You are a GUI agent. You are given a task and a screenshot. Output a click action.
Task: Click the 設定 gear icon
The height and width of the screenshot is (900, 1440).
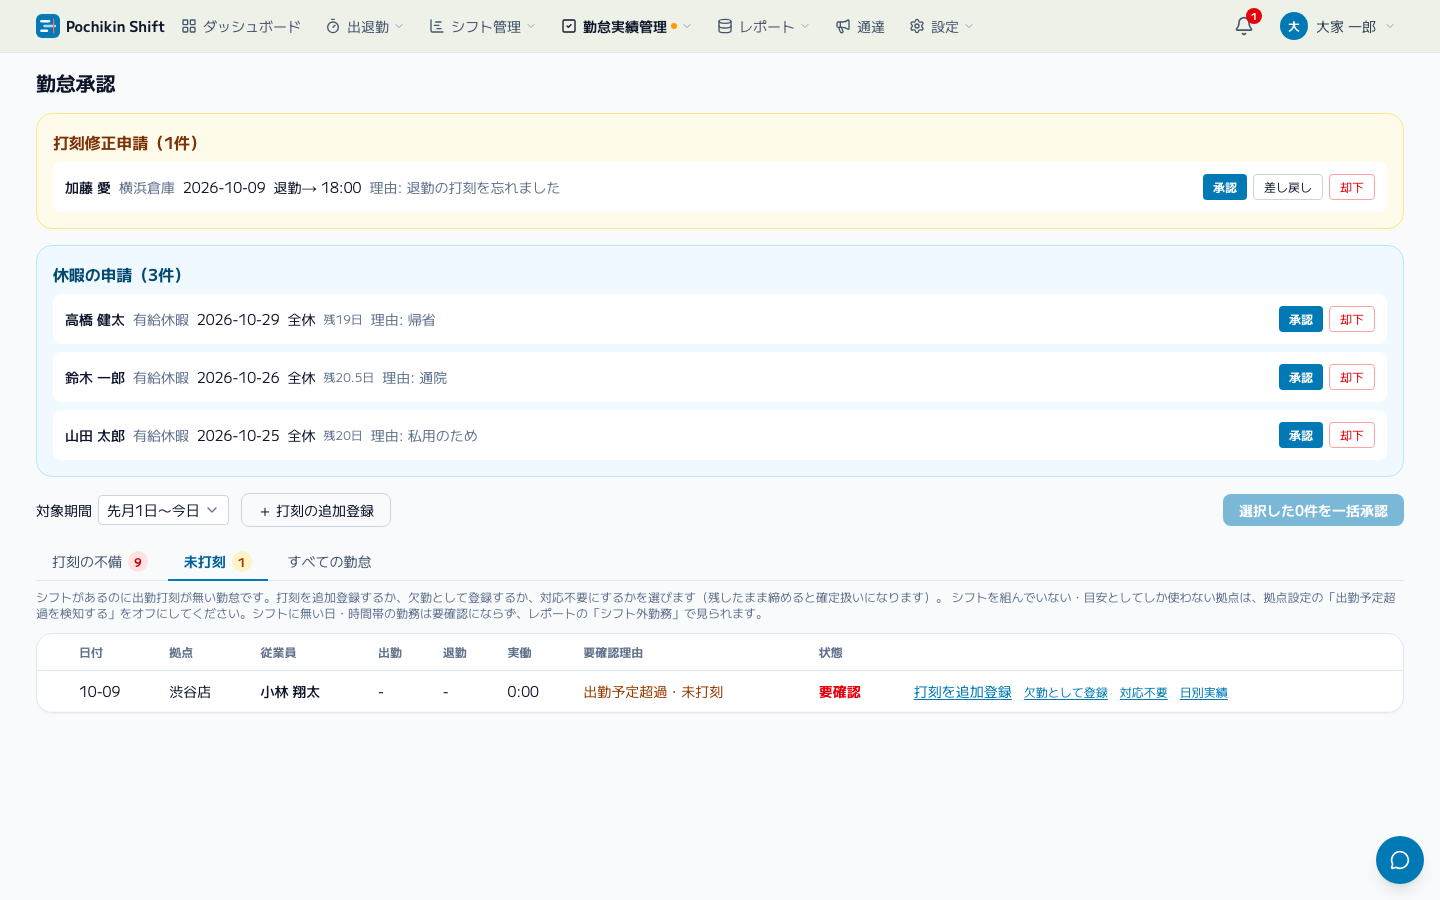(917, 26)
